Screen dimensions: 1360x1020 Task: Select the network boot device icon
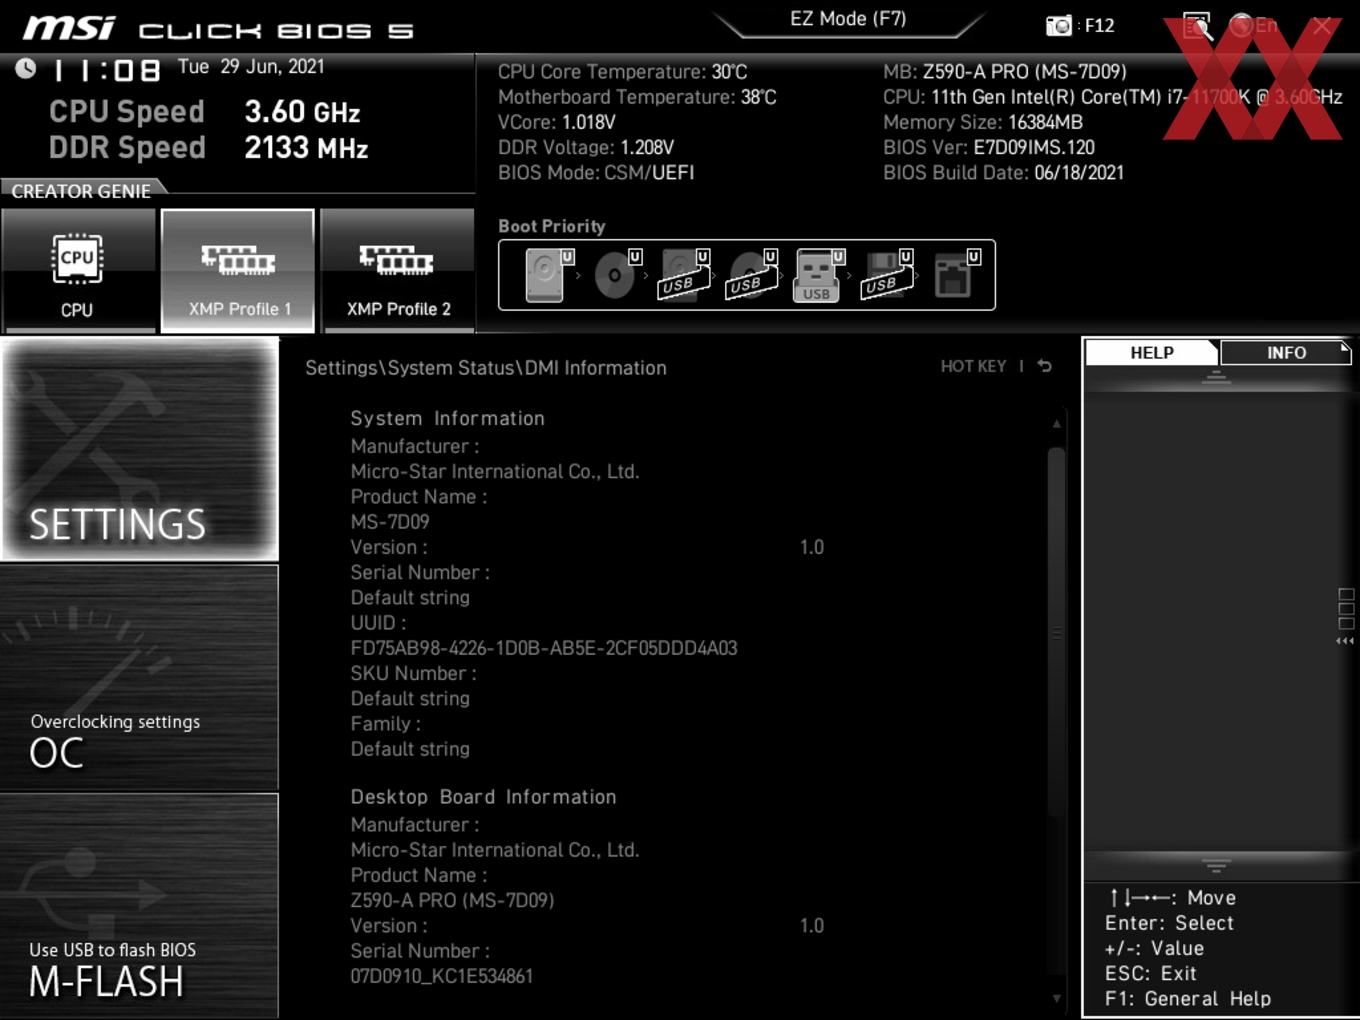[x=956, y=275]
